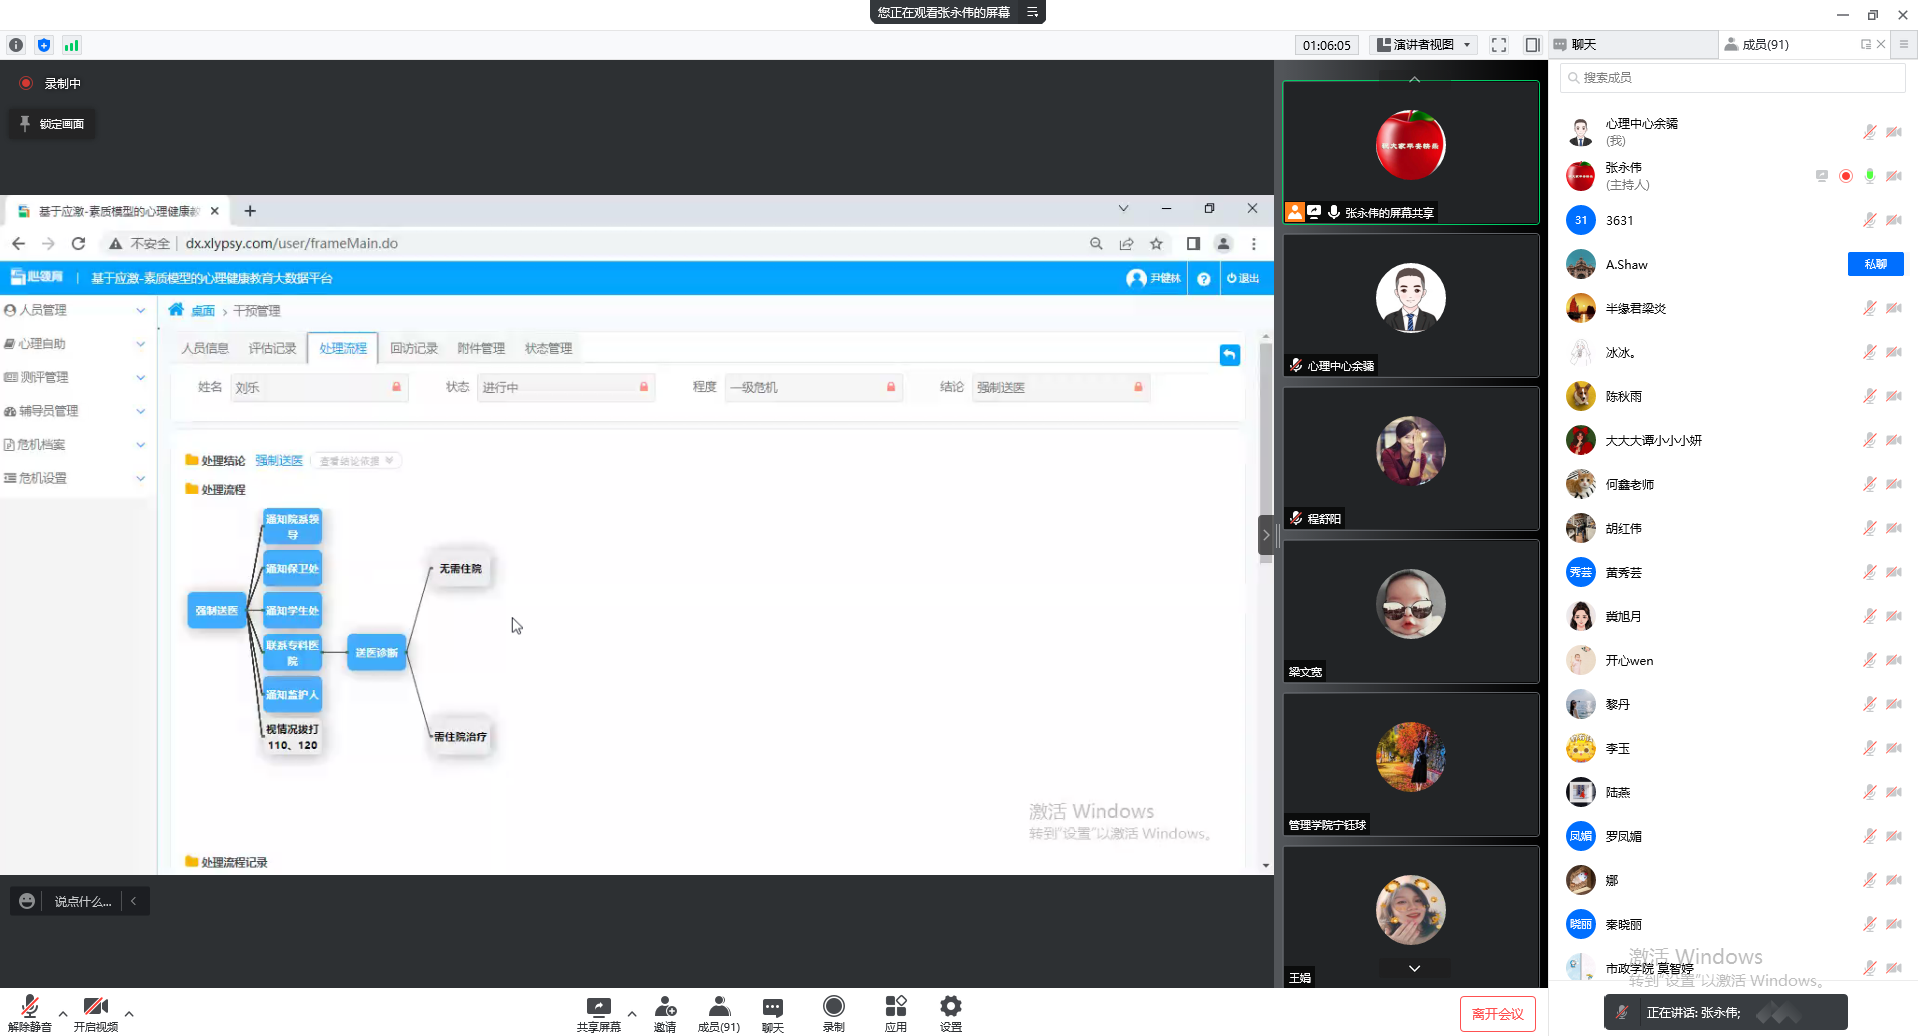Toggle the lock screen pin
Viewport: 1918px width, 1036px height.
click(52, 124)
